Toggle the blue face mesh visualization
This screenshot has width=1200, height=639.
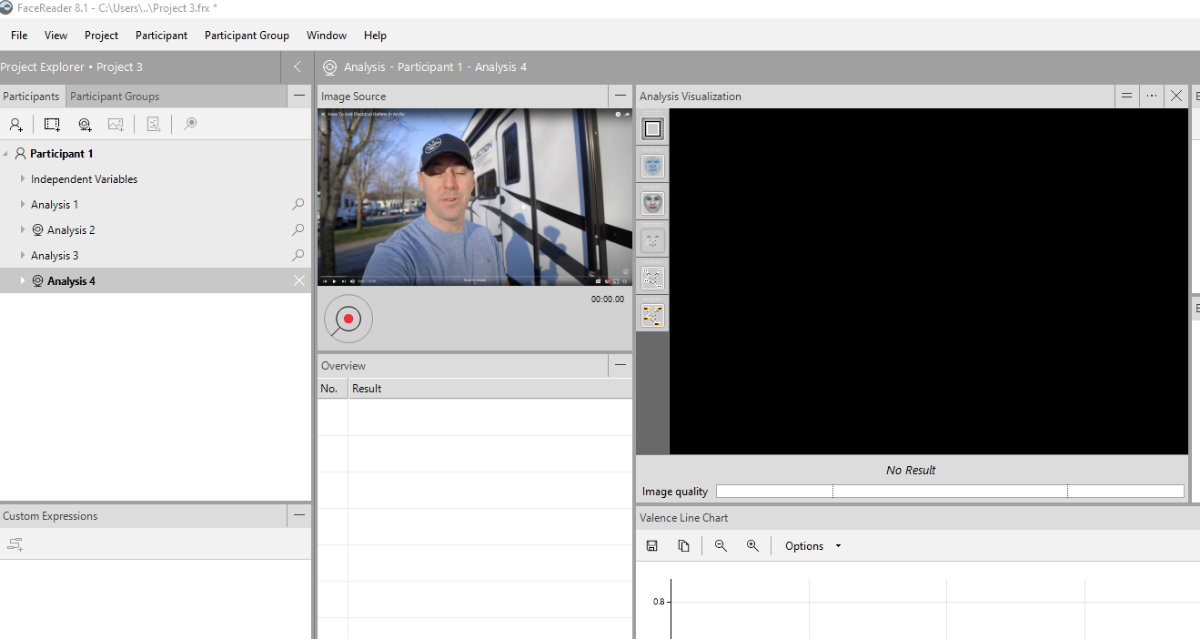[x=653, y=166]
